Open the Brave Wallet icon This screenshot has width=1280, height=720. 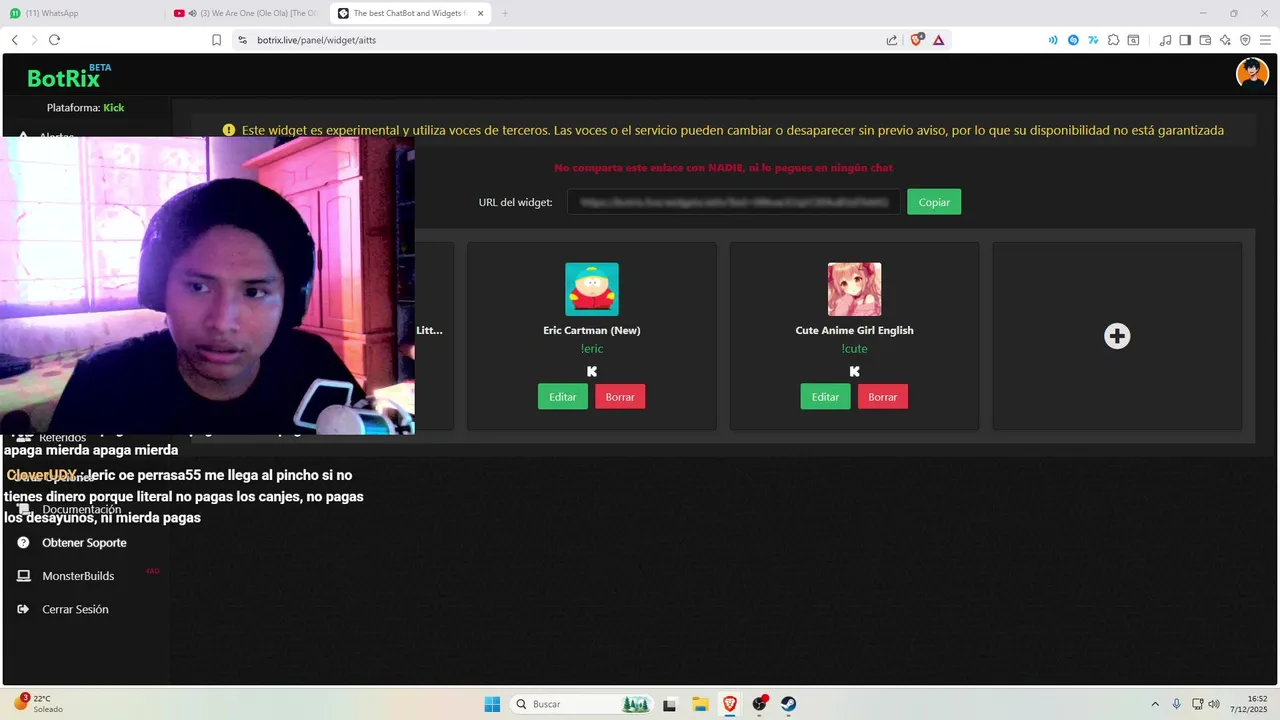point(1205,40)
